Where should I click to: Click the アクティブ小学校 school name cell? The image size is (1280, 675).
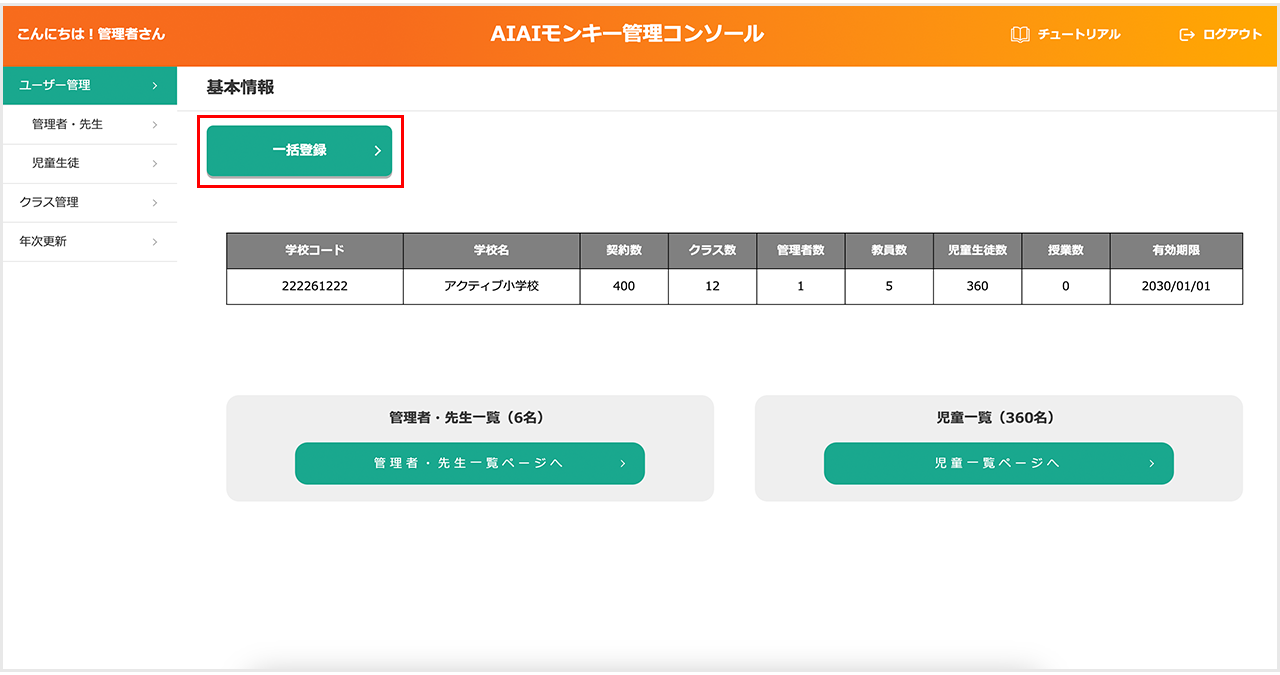coord(491,286)
